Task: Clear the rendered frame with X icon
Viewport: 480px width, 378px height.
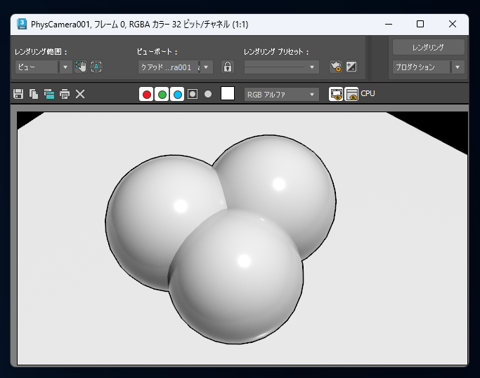Action: pyautogui.click(x=80, y=94)
